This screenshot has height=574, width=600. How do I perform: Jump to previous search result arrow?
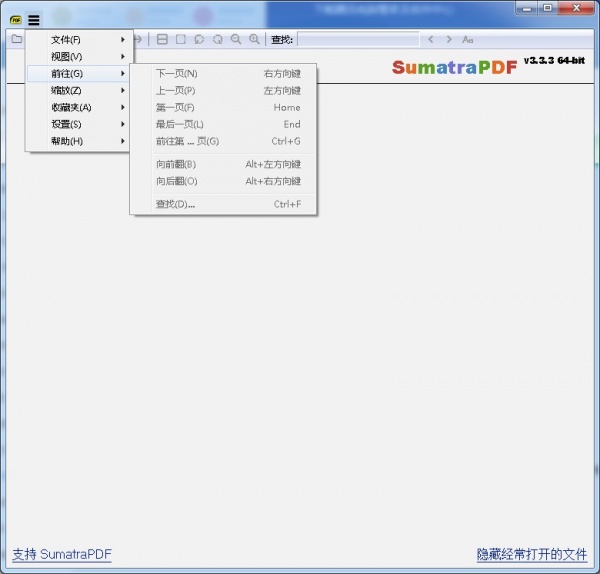(x=431, y=39)
